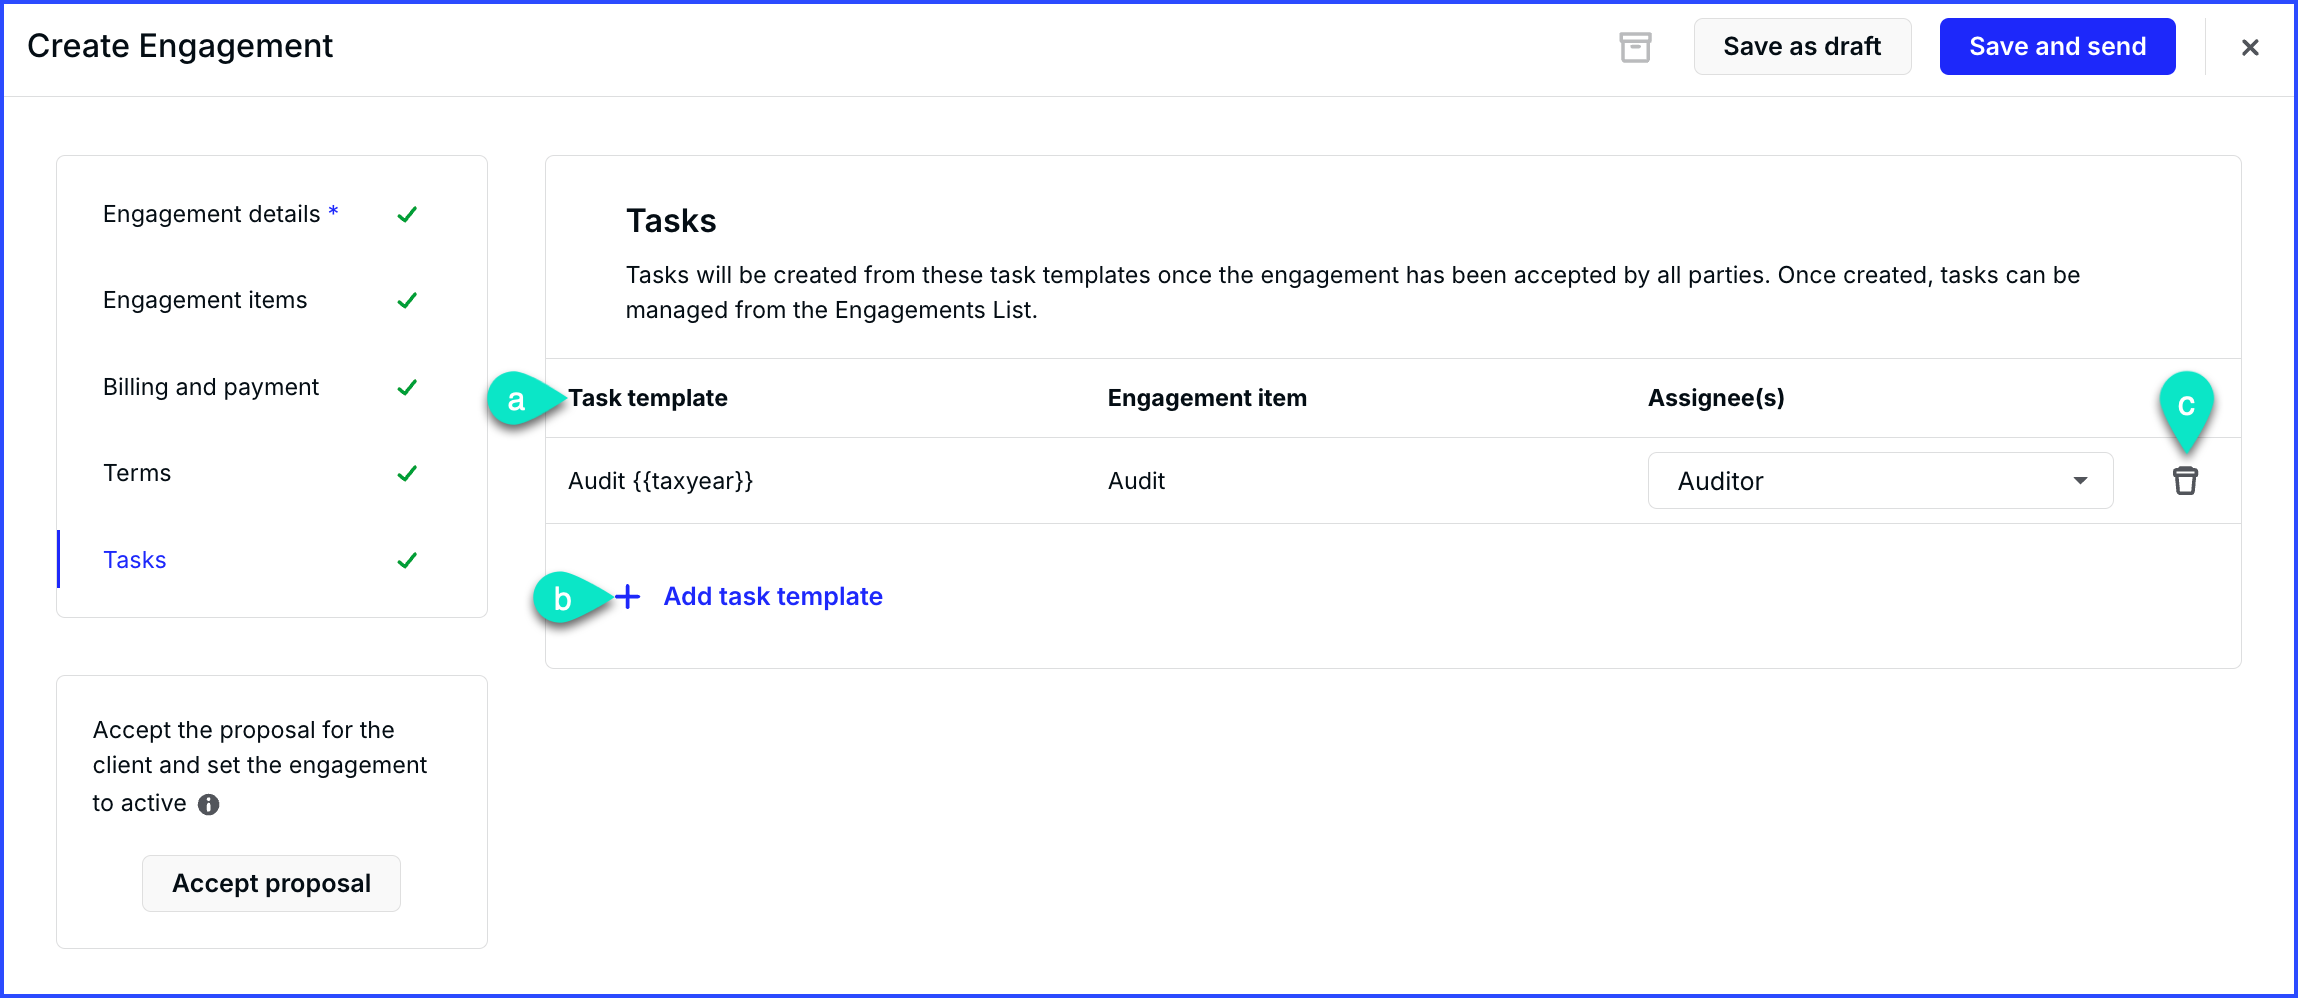Click the 'Task template' column header

pos(648,398)
